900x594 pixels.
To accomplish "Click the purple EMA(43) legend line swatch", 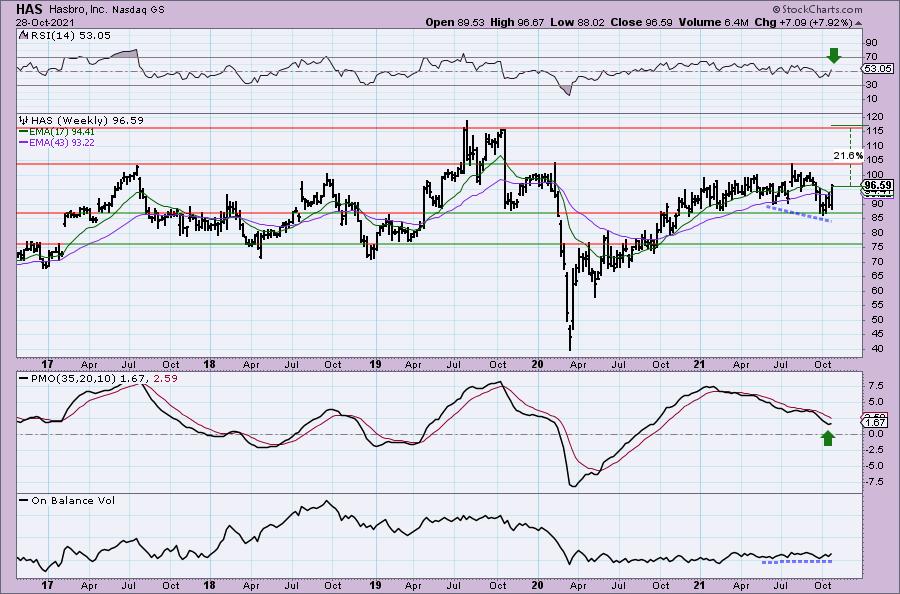I will (x=24, y=142).
